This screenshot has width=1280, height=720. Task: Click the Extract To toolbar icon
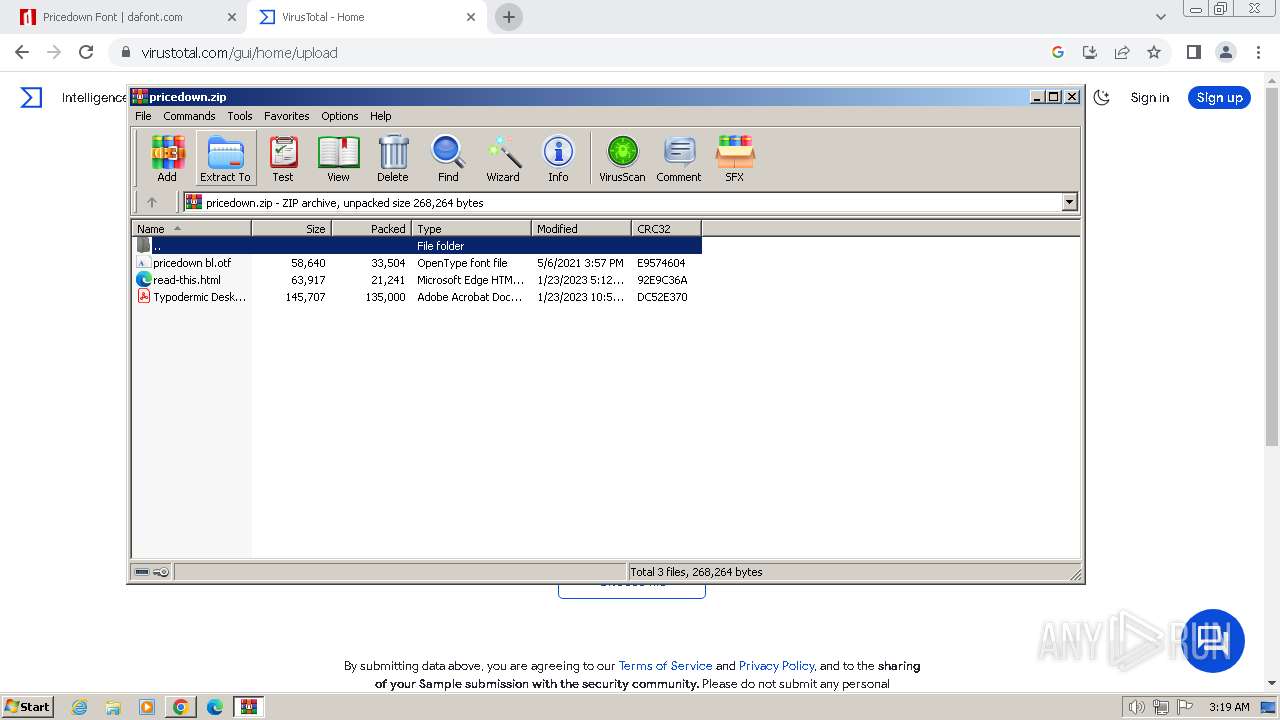pos(225,158)
